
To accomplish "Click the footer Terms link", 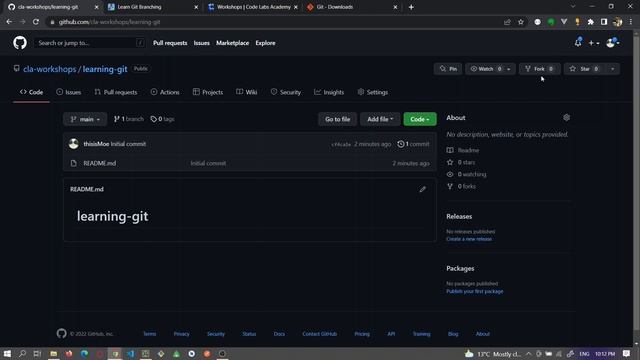I will [149, 334].
